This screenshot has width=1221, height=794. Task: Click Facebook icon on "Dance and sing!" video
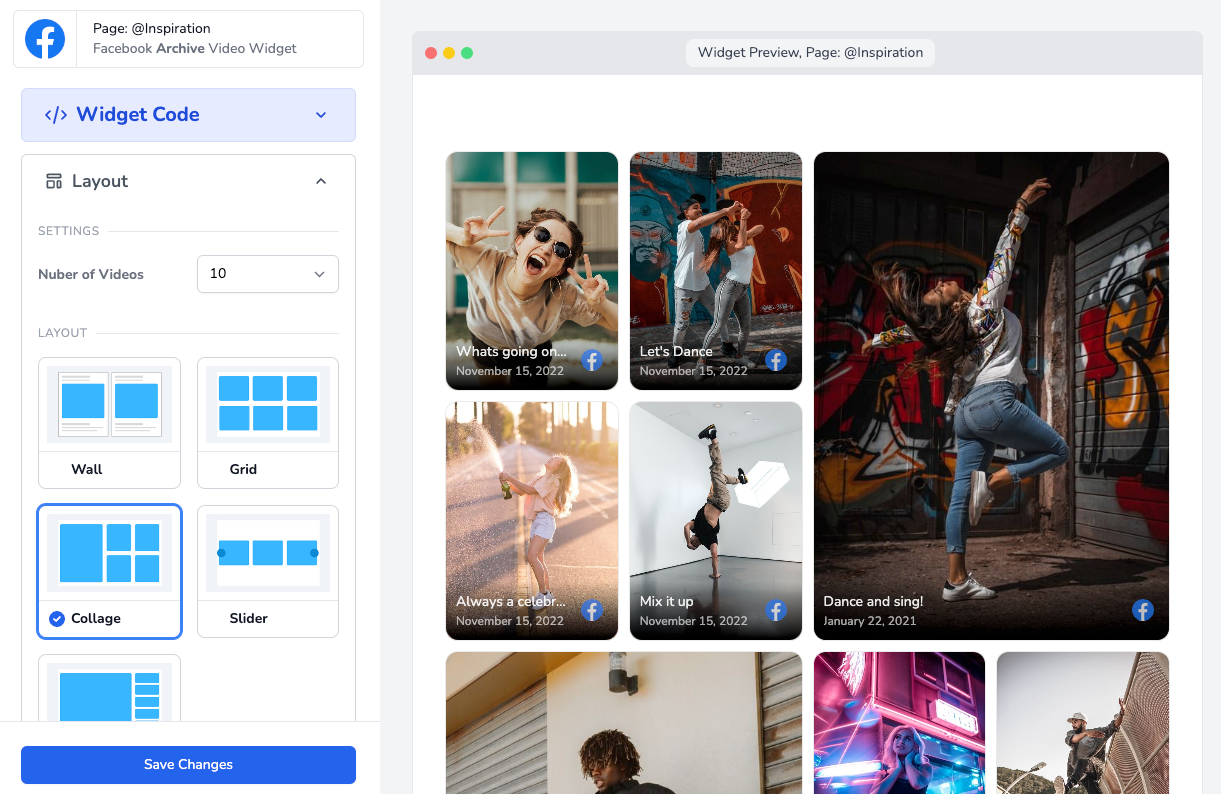(1143, 610)
